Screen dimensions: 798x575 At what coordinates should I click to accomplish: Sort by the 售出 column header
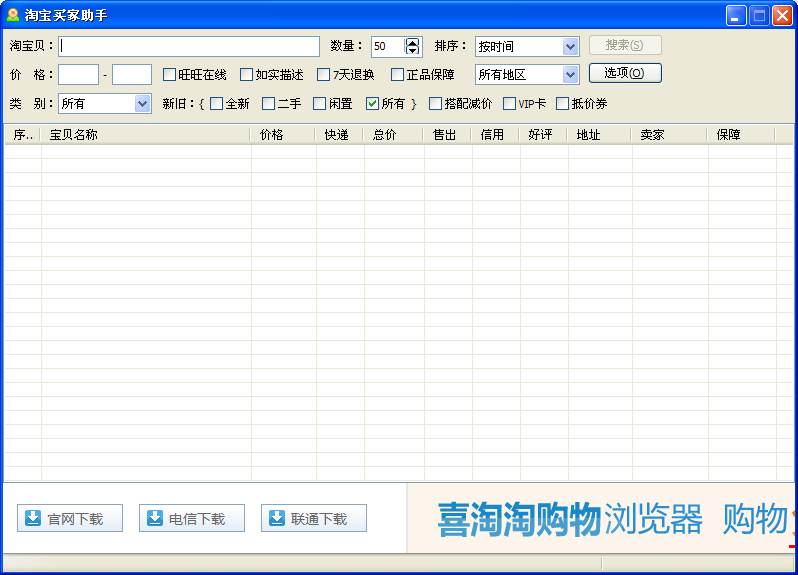[447, 135]
